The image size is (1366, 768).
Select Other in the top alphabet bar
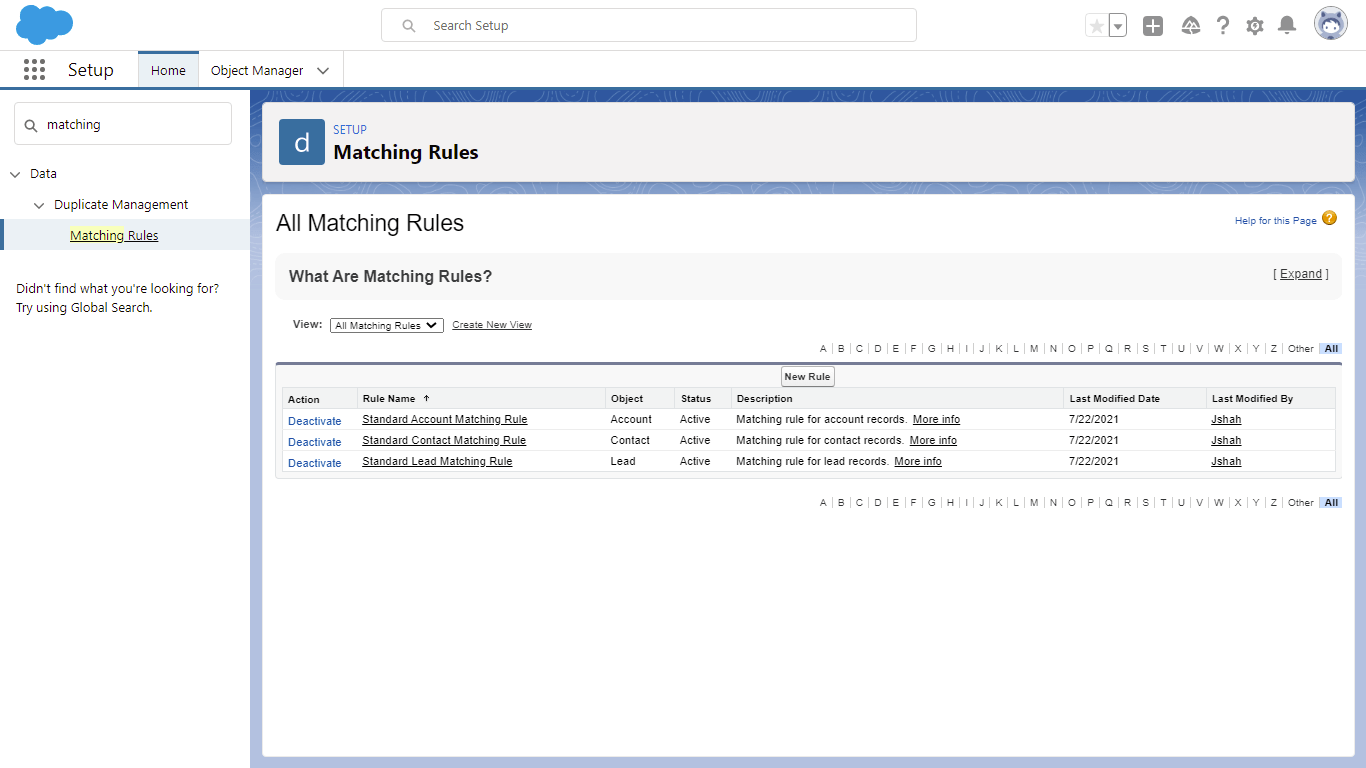tap(1301, 349)
